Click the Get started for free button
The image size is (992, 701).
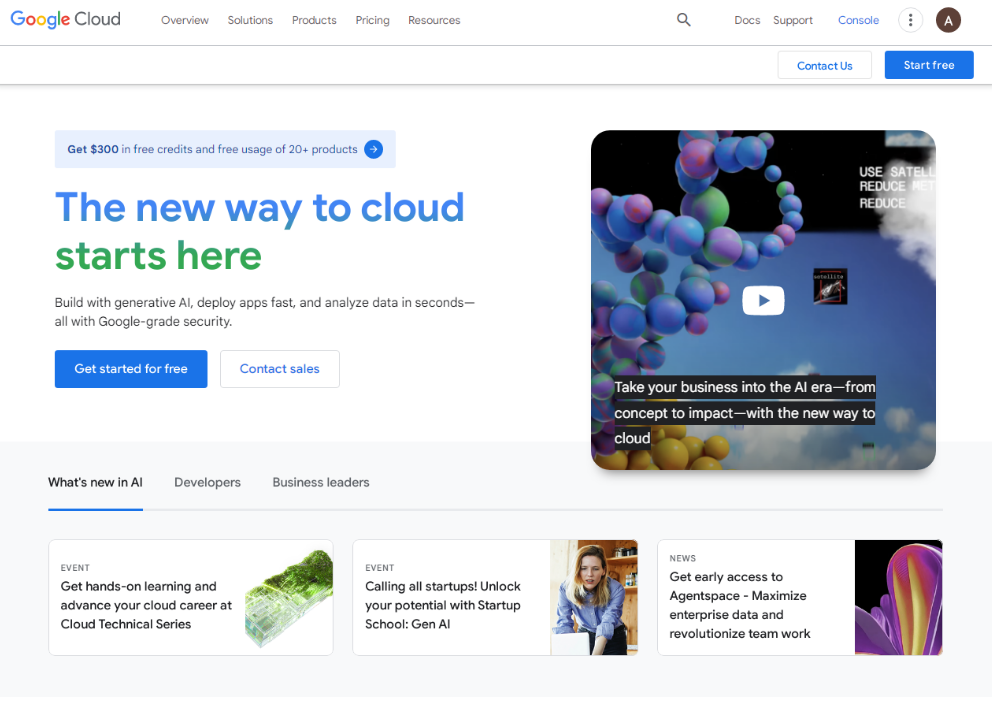131,369
